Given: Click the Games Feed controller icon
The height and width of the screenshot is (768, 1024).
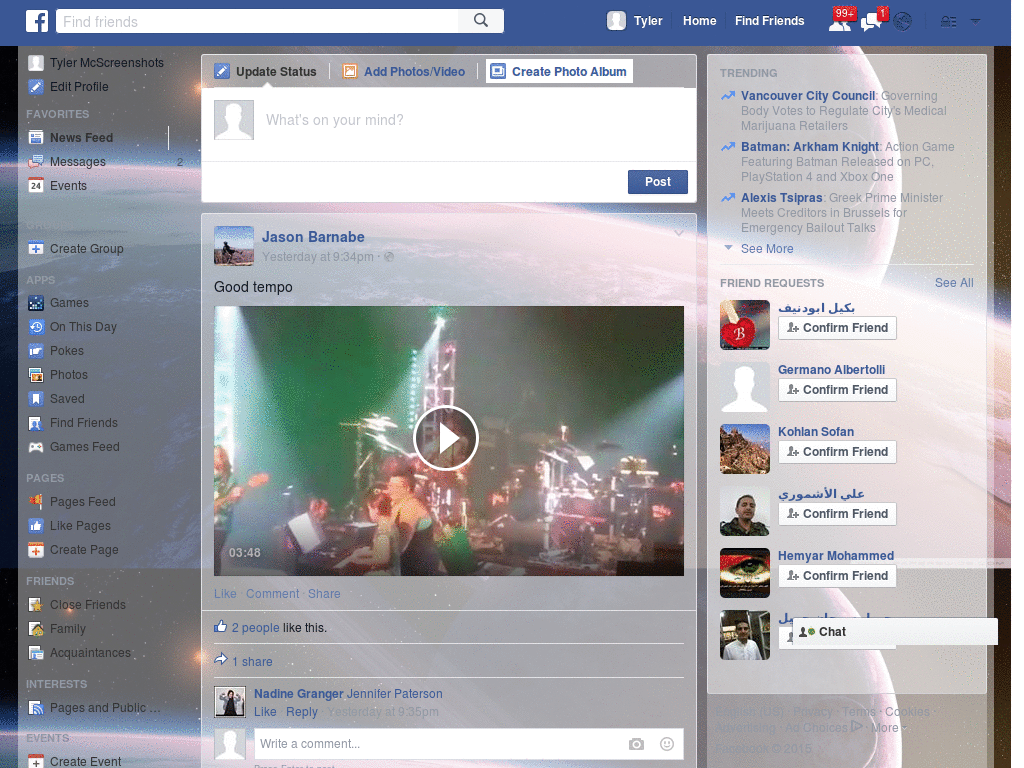Looking at the screenshot, I should coord(36,447).
